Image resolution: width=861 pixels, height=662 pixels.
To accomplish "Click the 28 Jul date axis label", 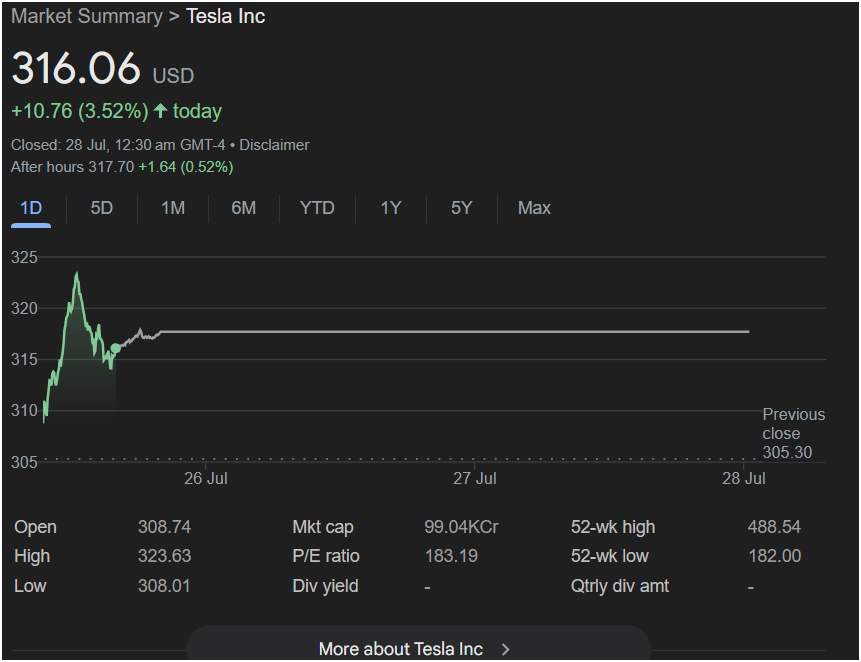I will pos(743,478).
